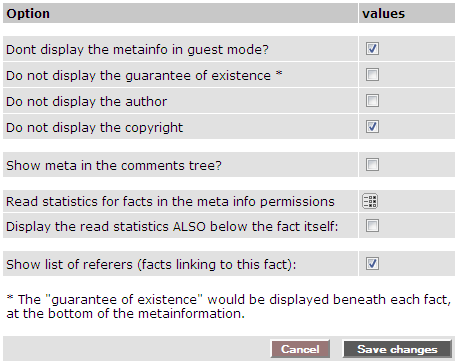Click the 'Do not display the guarantee of existence' label
459x364 pixels.
point(138,76)
